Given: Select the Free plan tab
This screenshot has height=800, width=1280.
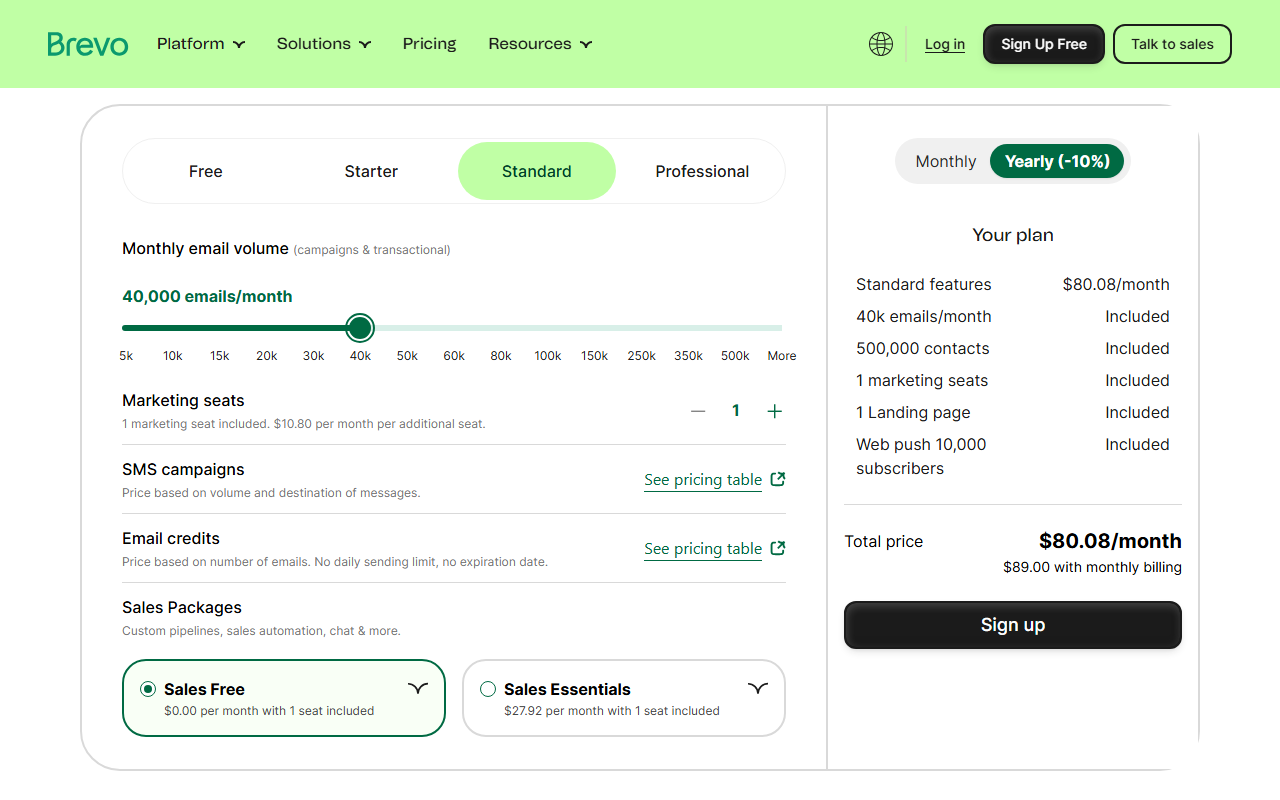Looking at the screenshot, I should coord(206,171).
